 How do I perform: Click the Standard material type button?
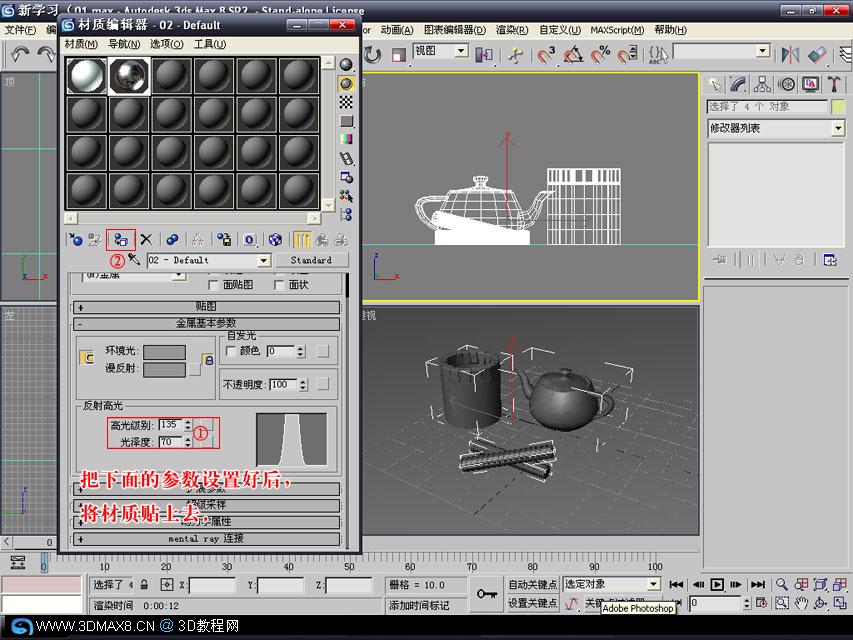(311, 260)
